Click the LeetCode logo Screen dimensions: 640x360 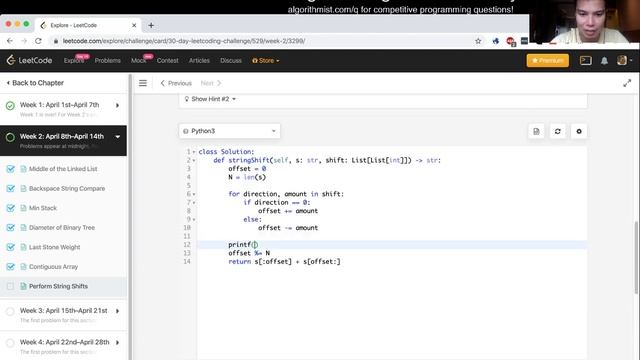[x=29, y=60]
